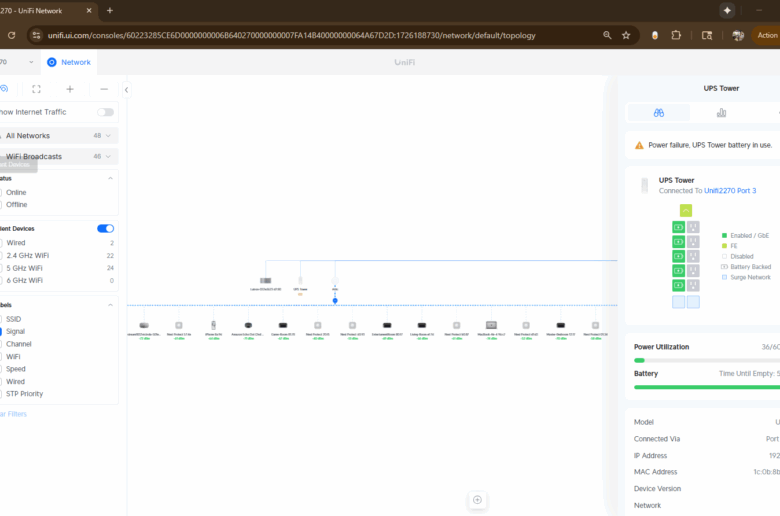Open the Unifi2270 Port 3 link
780x516 pixels.
pyautogui.click(x=730, y=190)
